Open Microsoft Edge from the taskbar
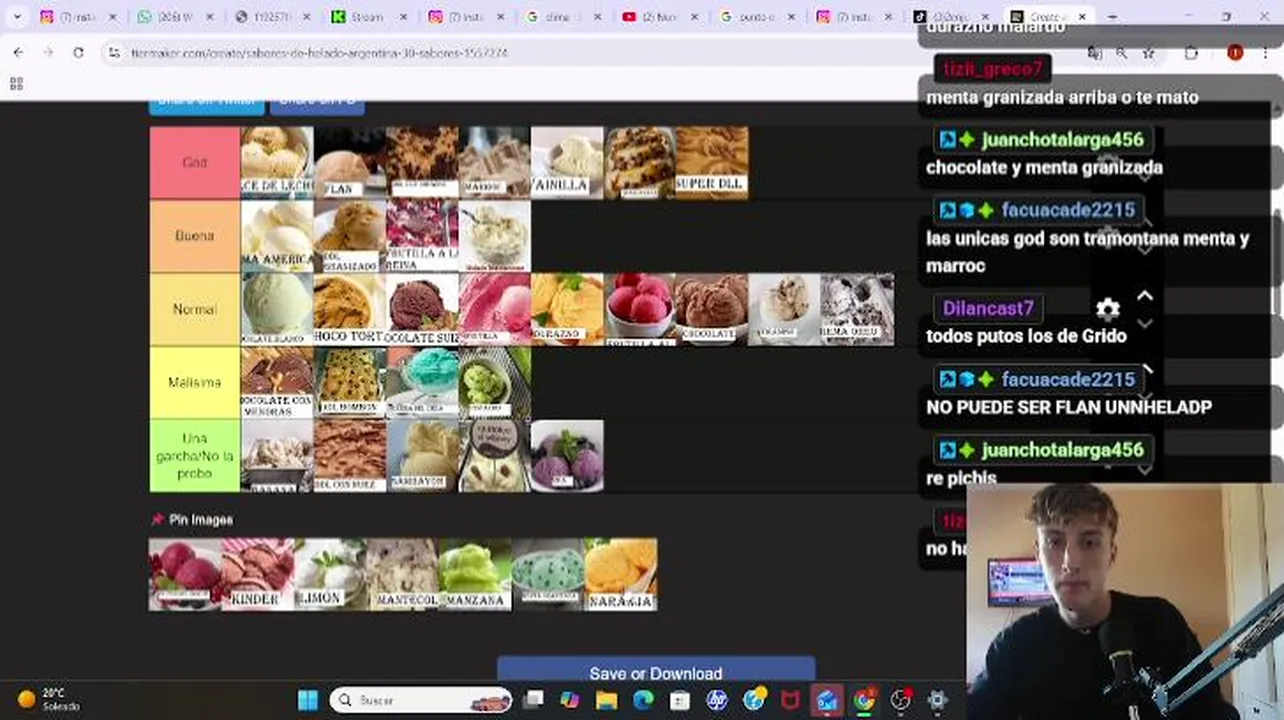The image size is (1284, 720). 643,700
